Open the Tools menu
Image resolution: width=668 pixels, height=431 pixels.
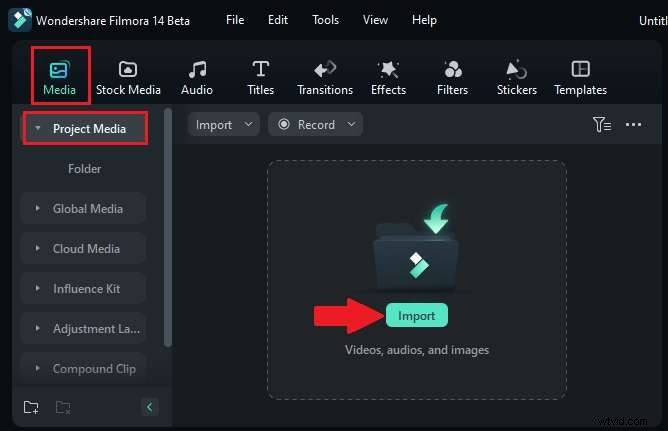pyautogui.click(x=325, y=20)
